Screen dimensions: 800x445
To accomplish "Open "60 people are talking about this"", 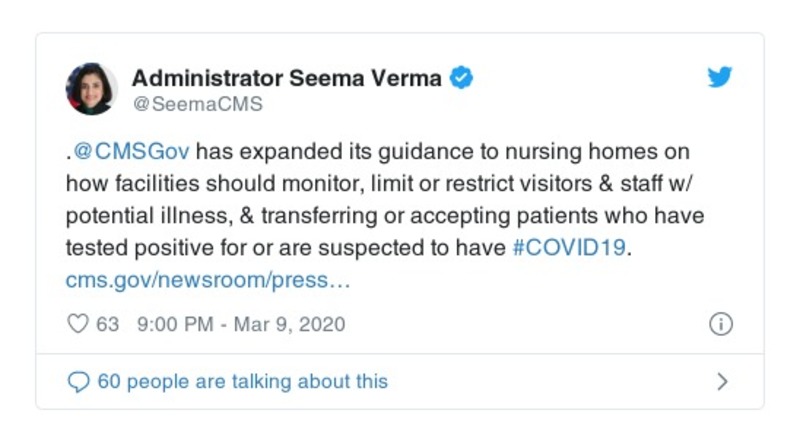I will point(242,381).
